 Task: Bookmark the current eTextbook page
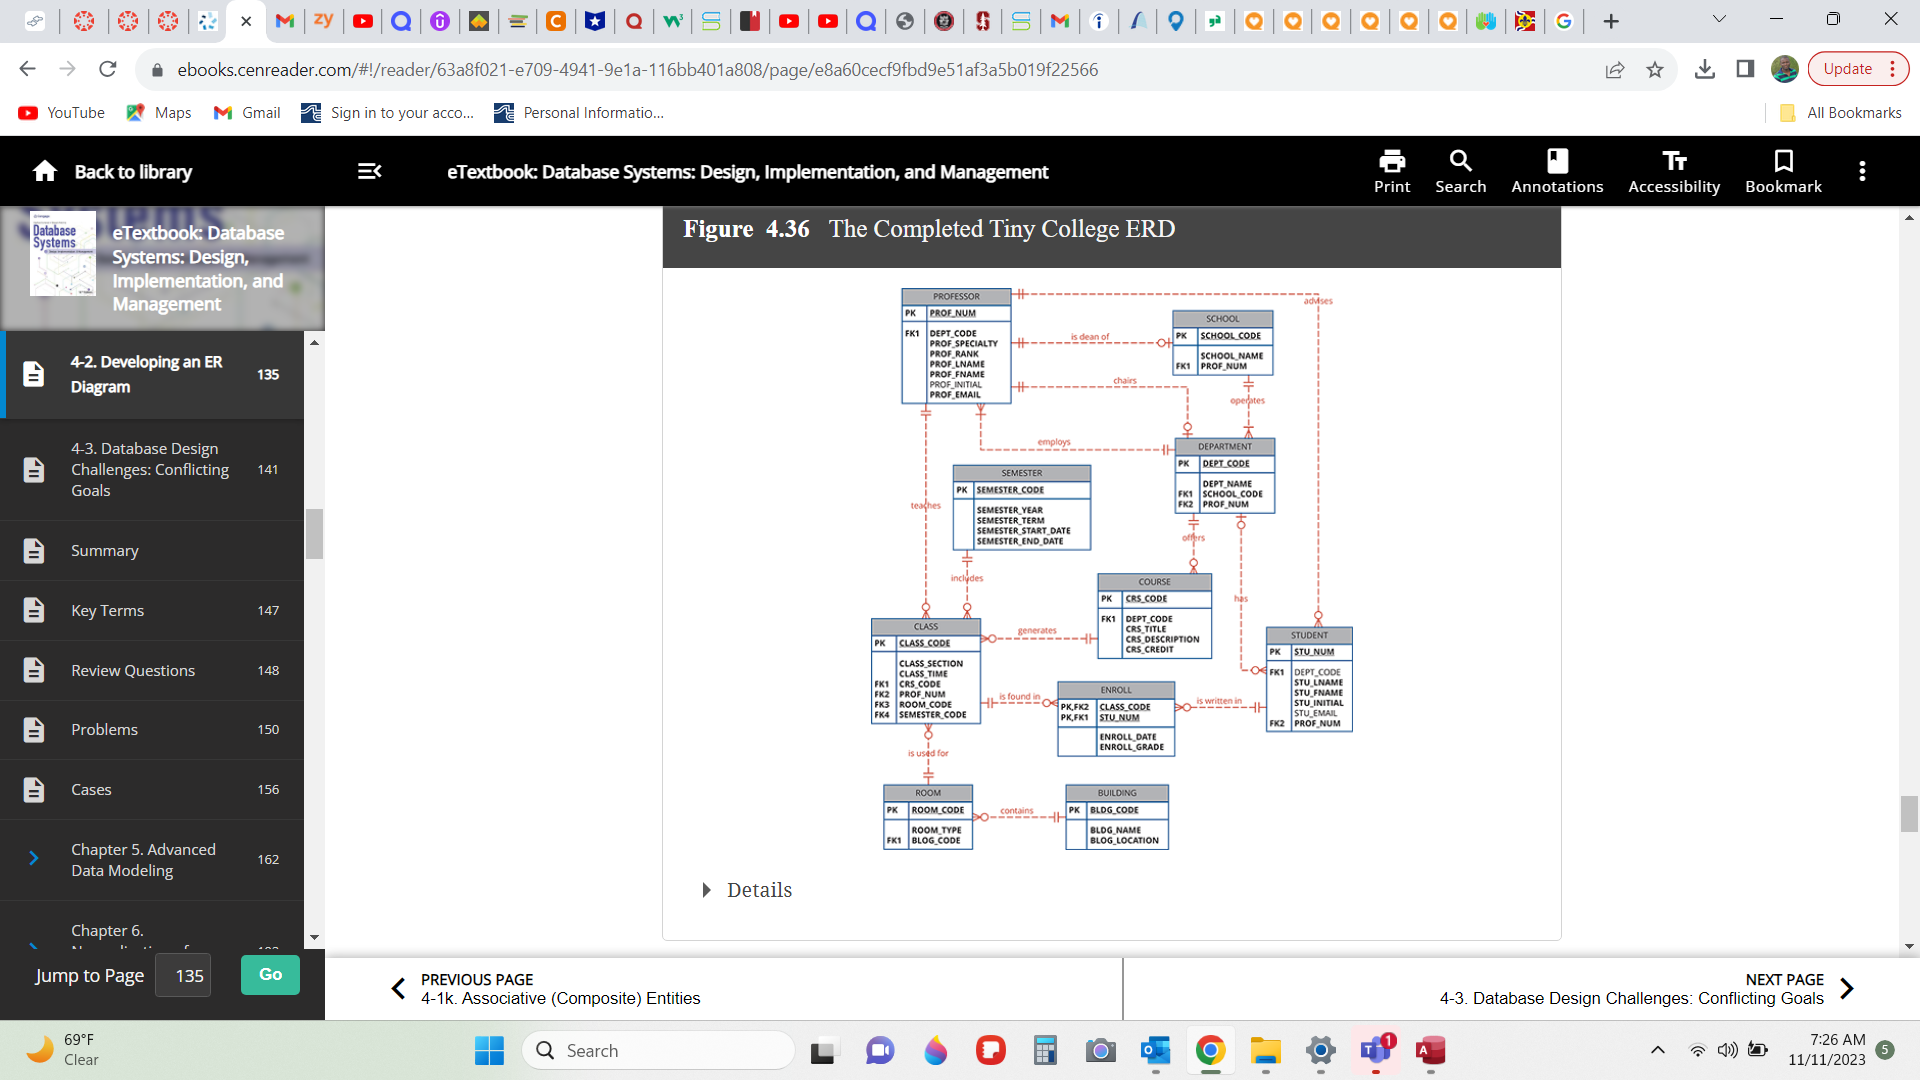pyautogui.click(x=1784, y=170)
